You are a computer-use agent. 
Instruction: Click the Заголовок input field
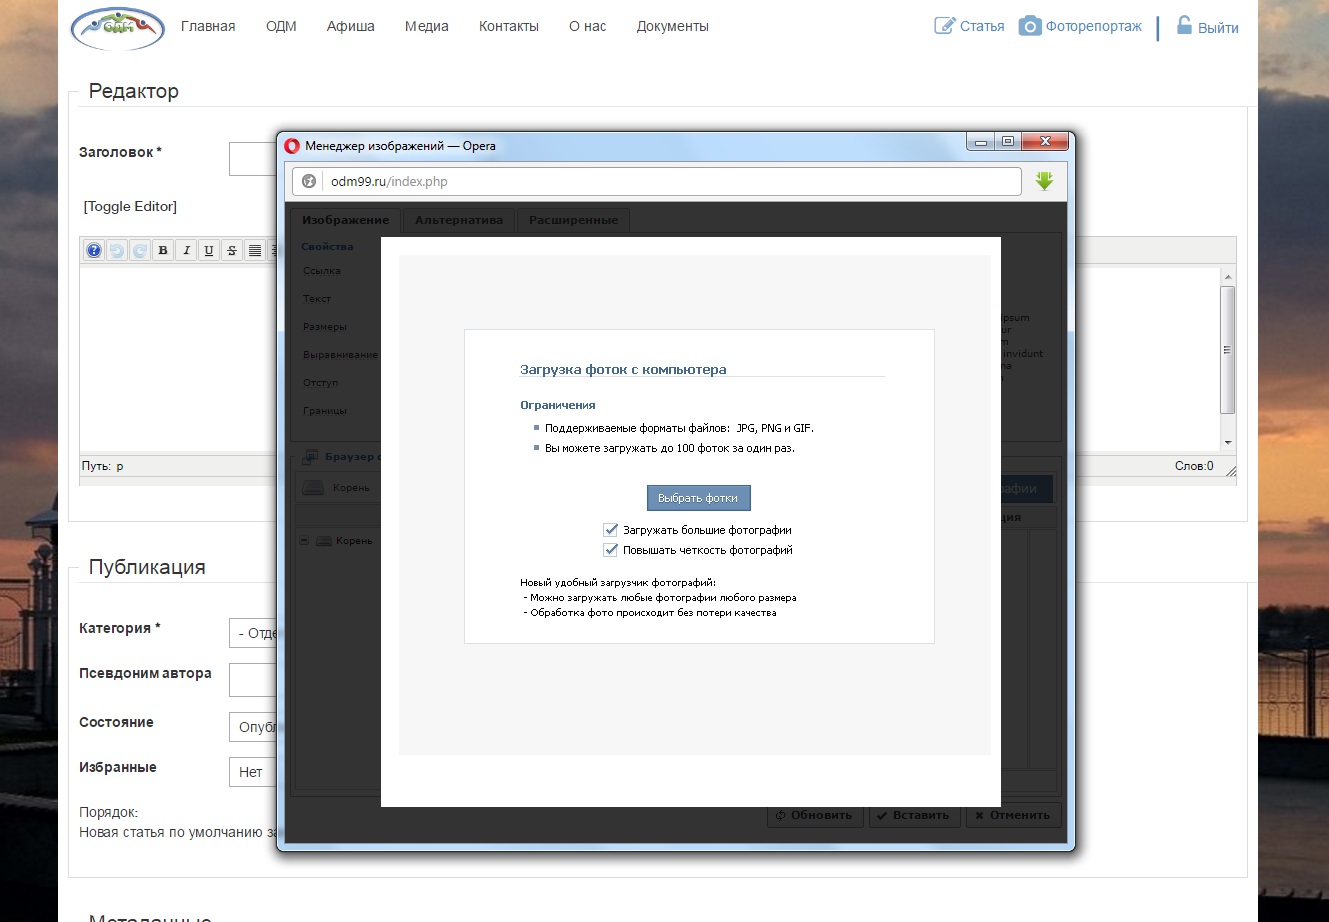pos(253,159)
